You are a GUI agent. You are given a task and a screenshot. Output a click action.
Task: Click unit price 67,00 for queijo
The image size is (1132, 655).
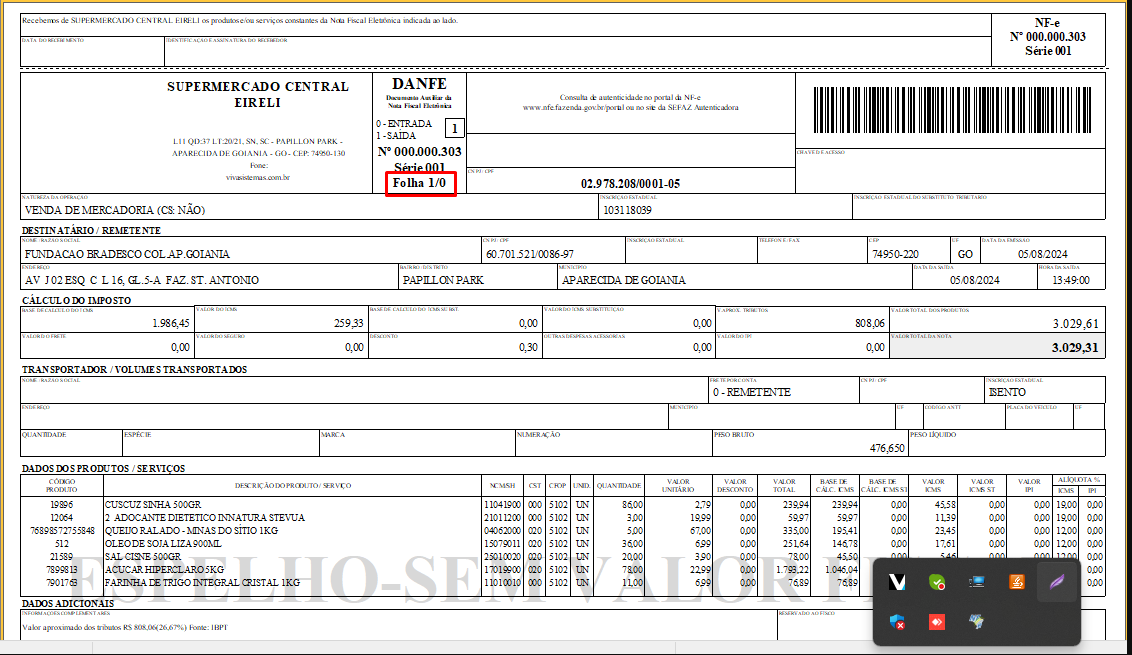coord(700,531)
